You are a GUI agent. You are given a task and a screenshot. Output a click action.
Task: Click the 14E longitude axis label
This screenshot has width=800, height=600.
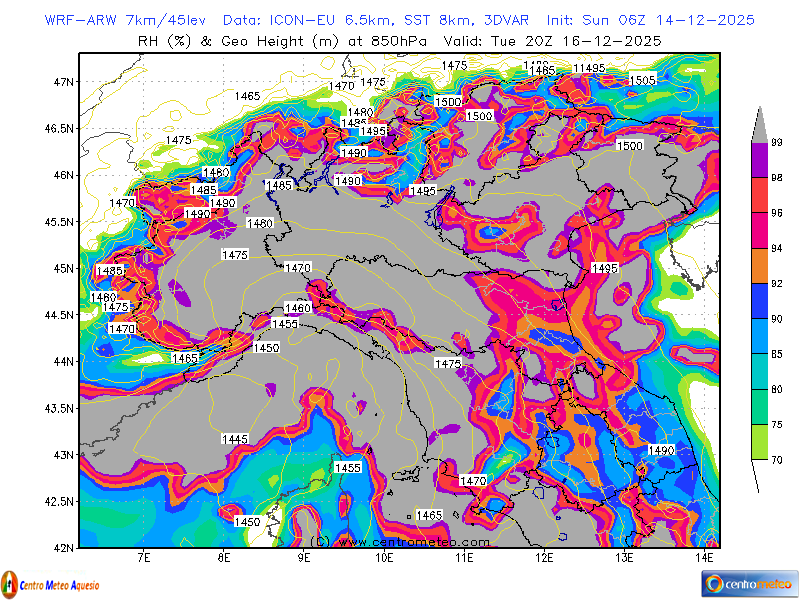(704, 557)
